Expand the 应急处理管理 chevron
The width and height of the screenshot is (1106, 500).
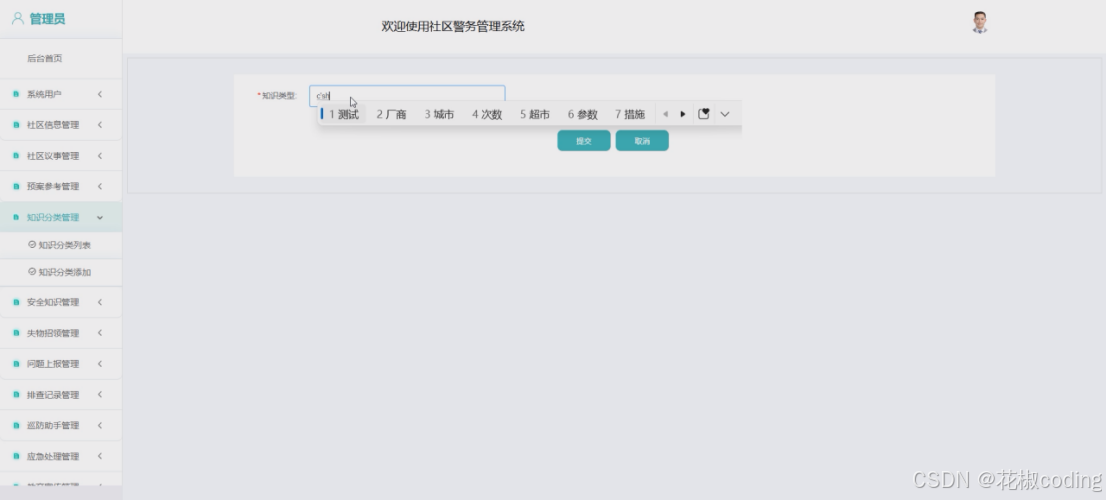click(x=100, y=456)
